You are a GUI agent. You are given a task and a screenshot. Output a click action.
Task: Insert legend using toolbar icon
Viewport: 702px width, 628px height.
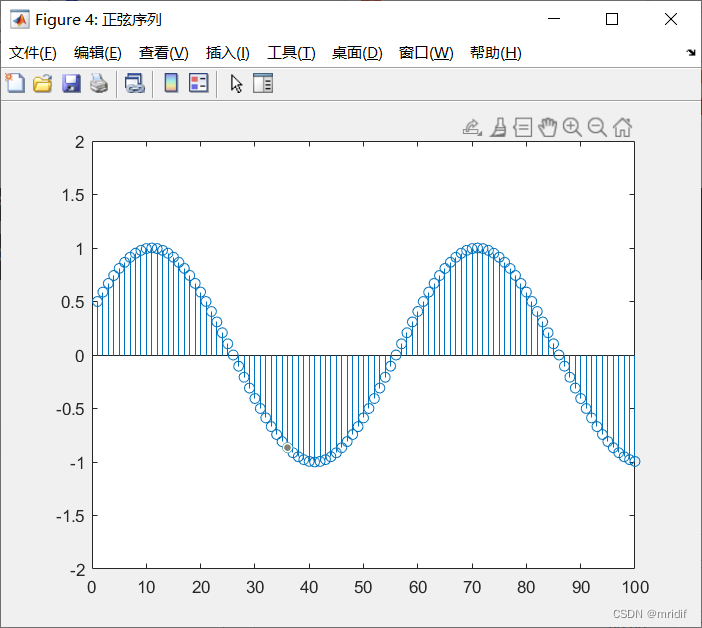(x=199, y=83)
